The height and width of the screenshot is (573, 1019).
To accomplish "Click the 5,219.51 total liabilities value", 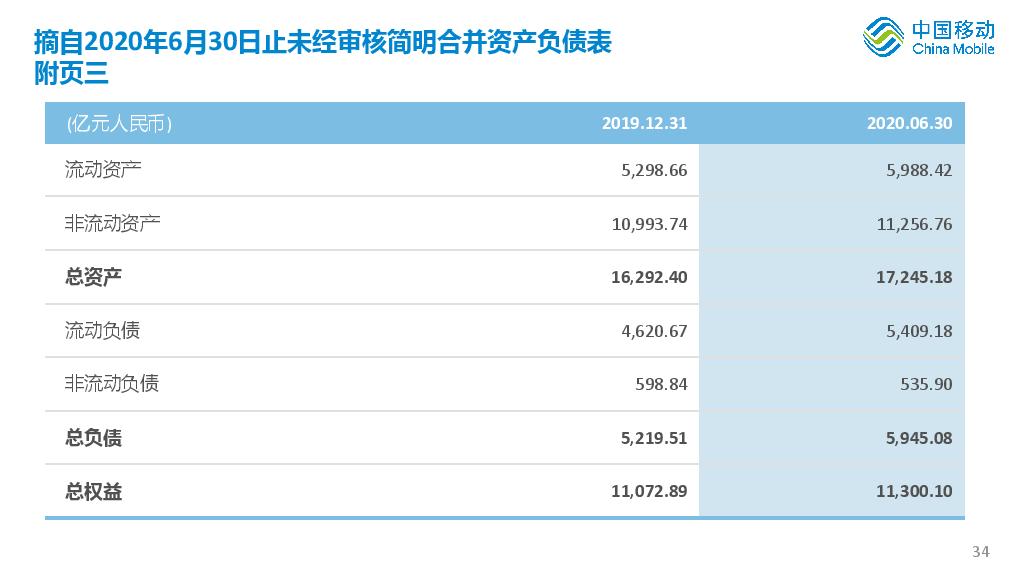I will click(x=654, y=439).
